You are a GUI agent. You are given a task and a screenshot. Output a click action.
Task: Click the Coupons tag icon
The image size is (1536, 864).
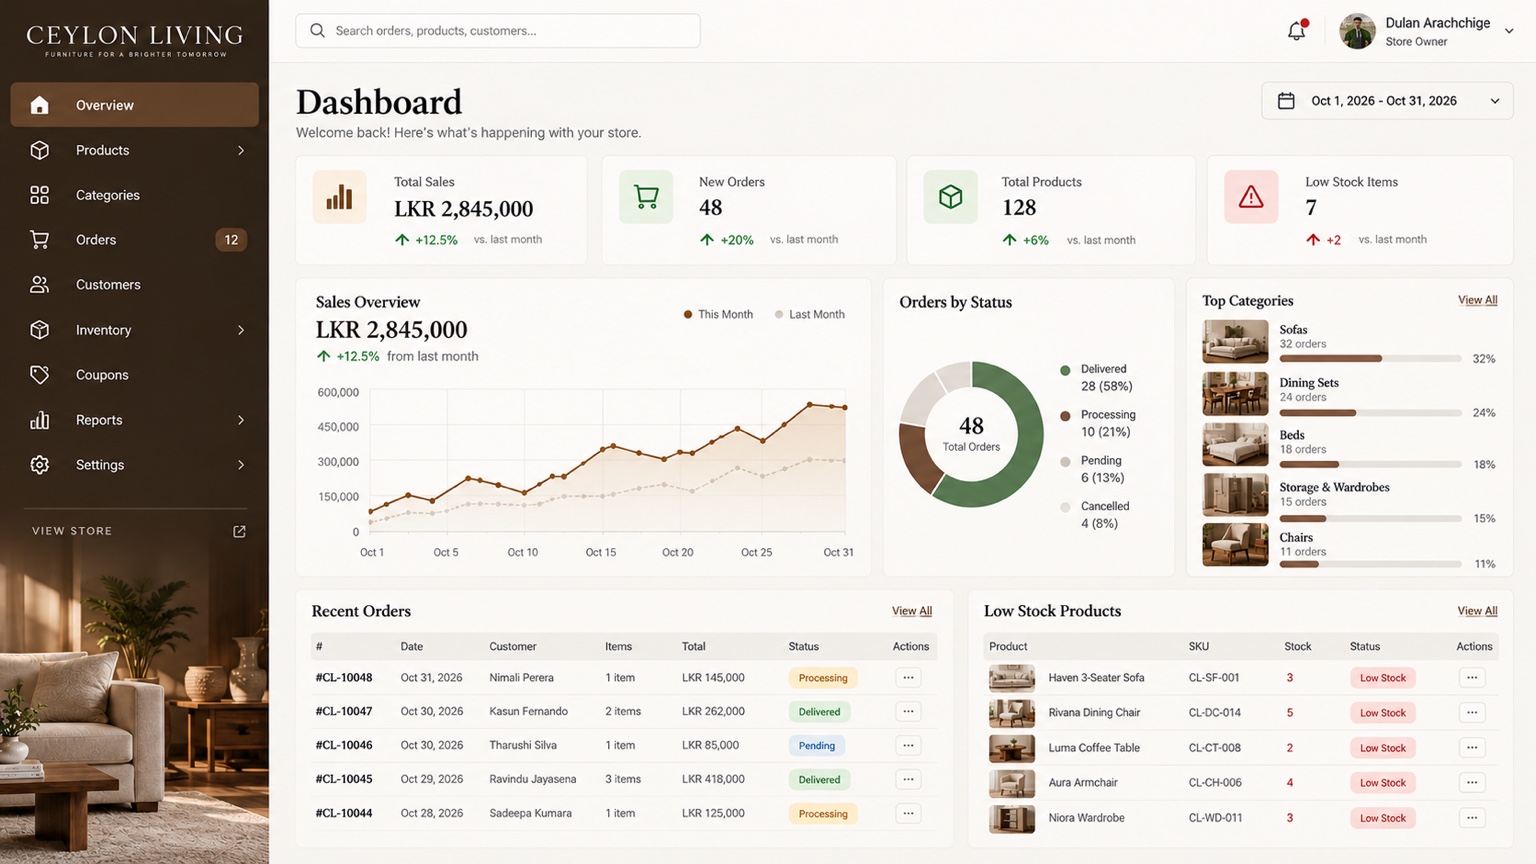click(x=39, y=375)
